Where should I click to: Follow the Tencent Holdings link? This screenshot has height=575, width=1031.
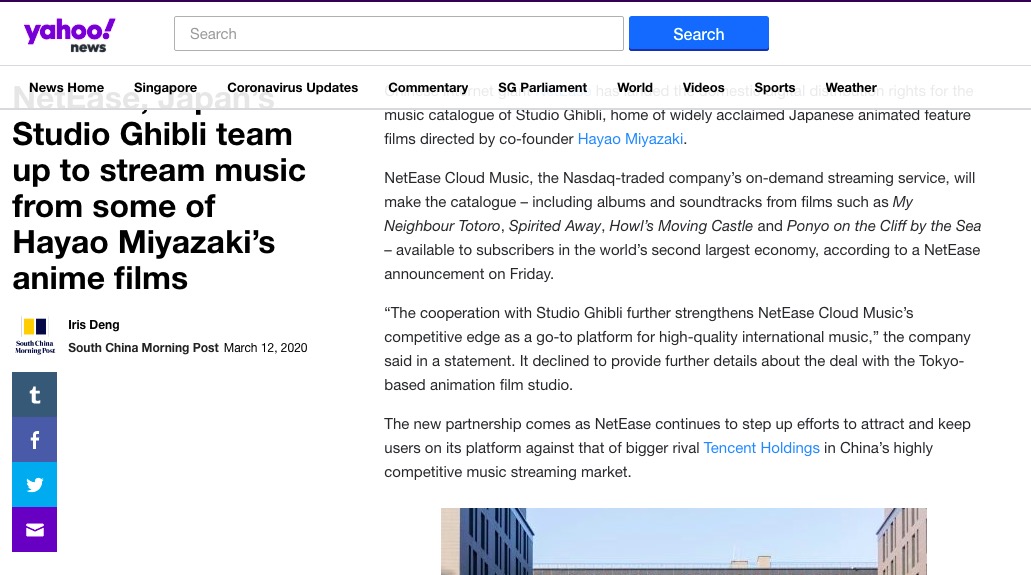pyautogui.click(x=761, y=448)
